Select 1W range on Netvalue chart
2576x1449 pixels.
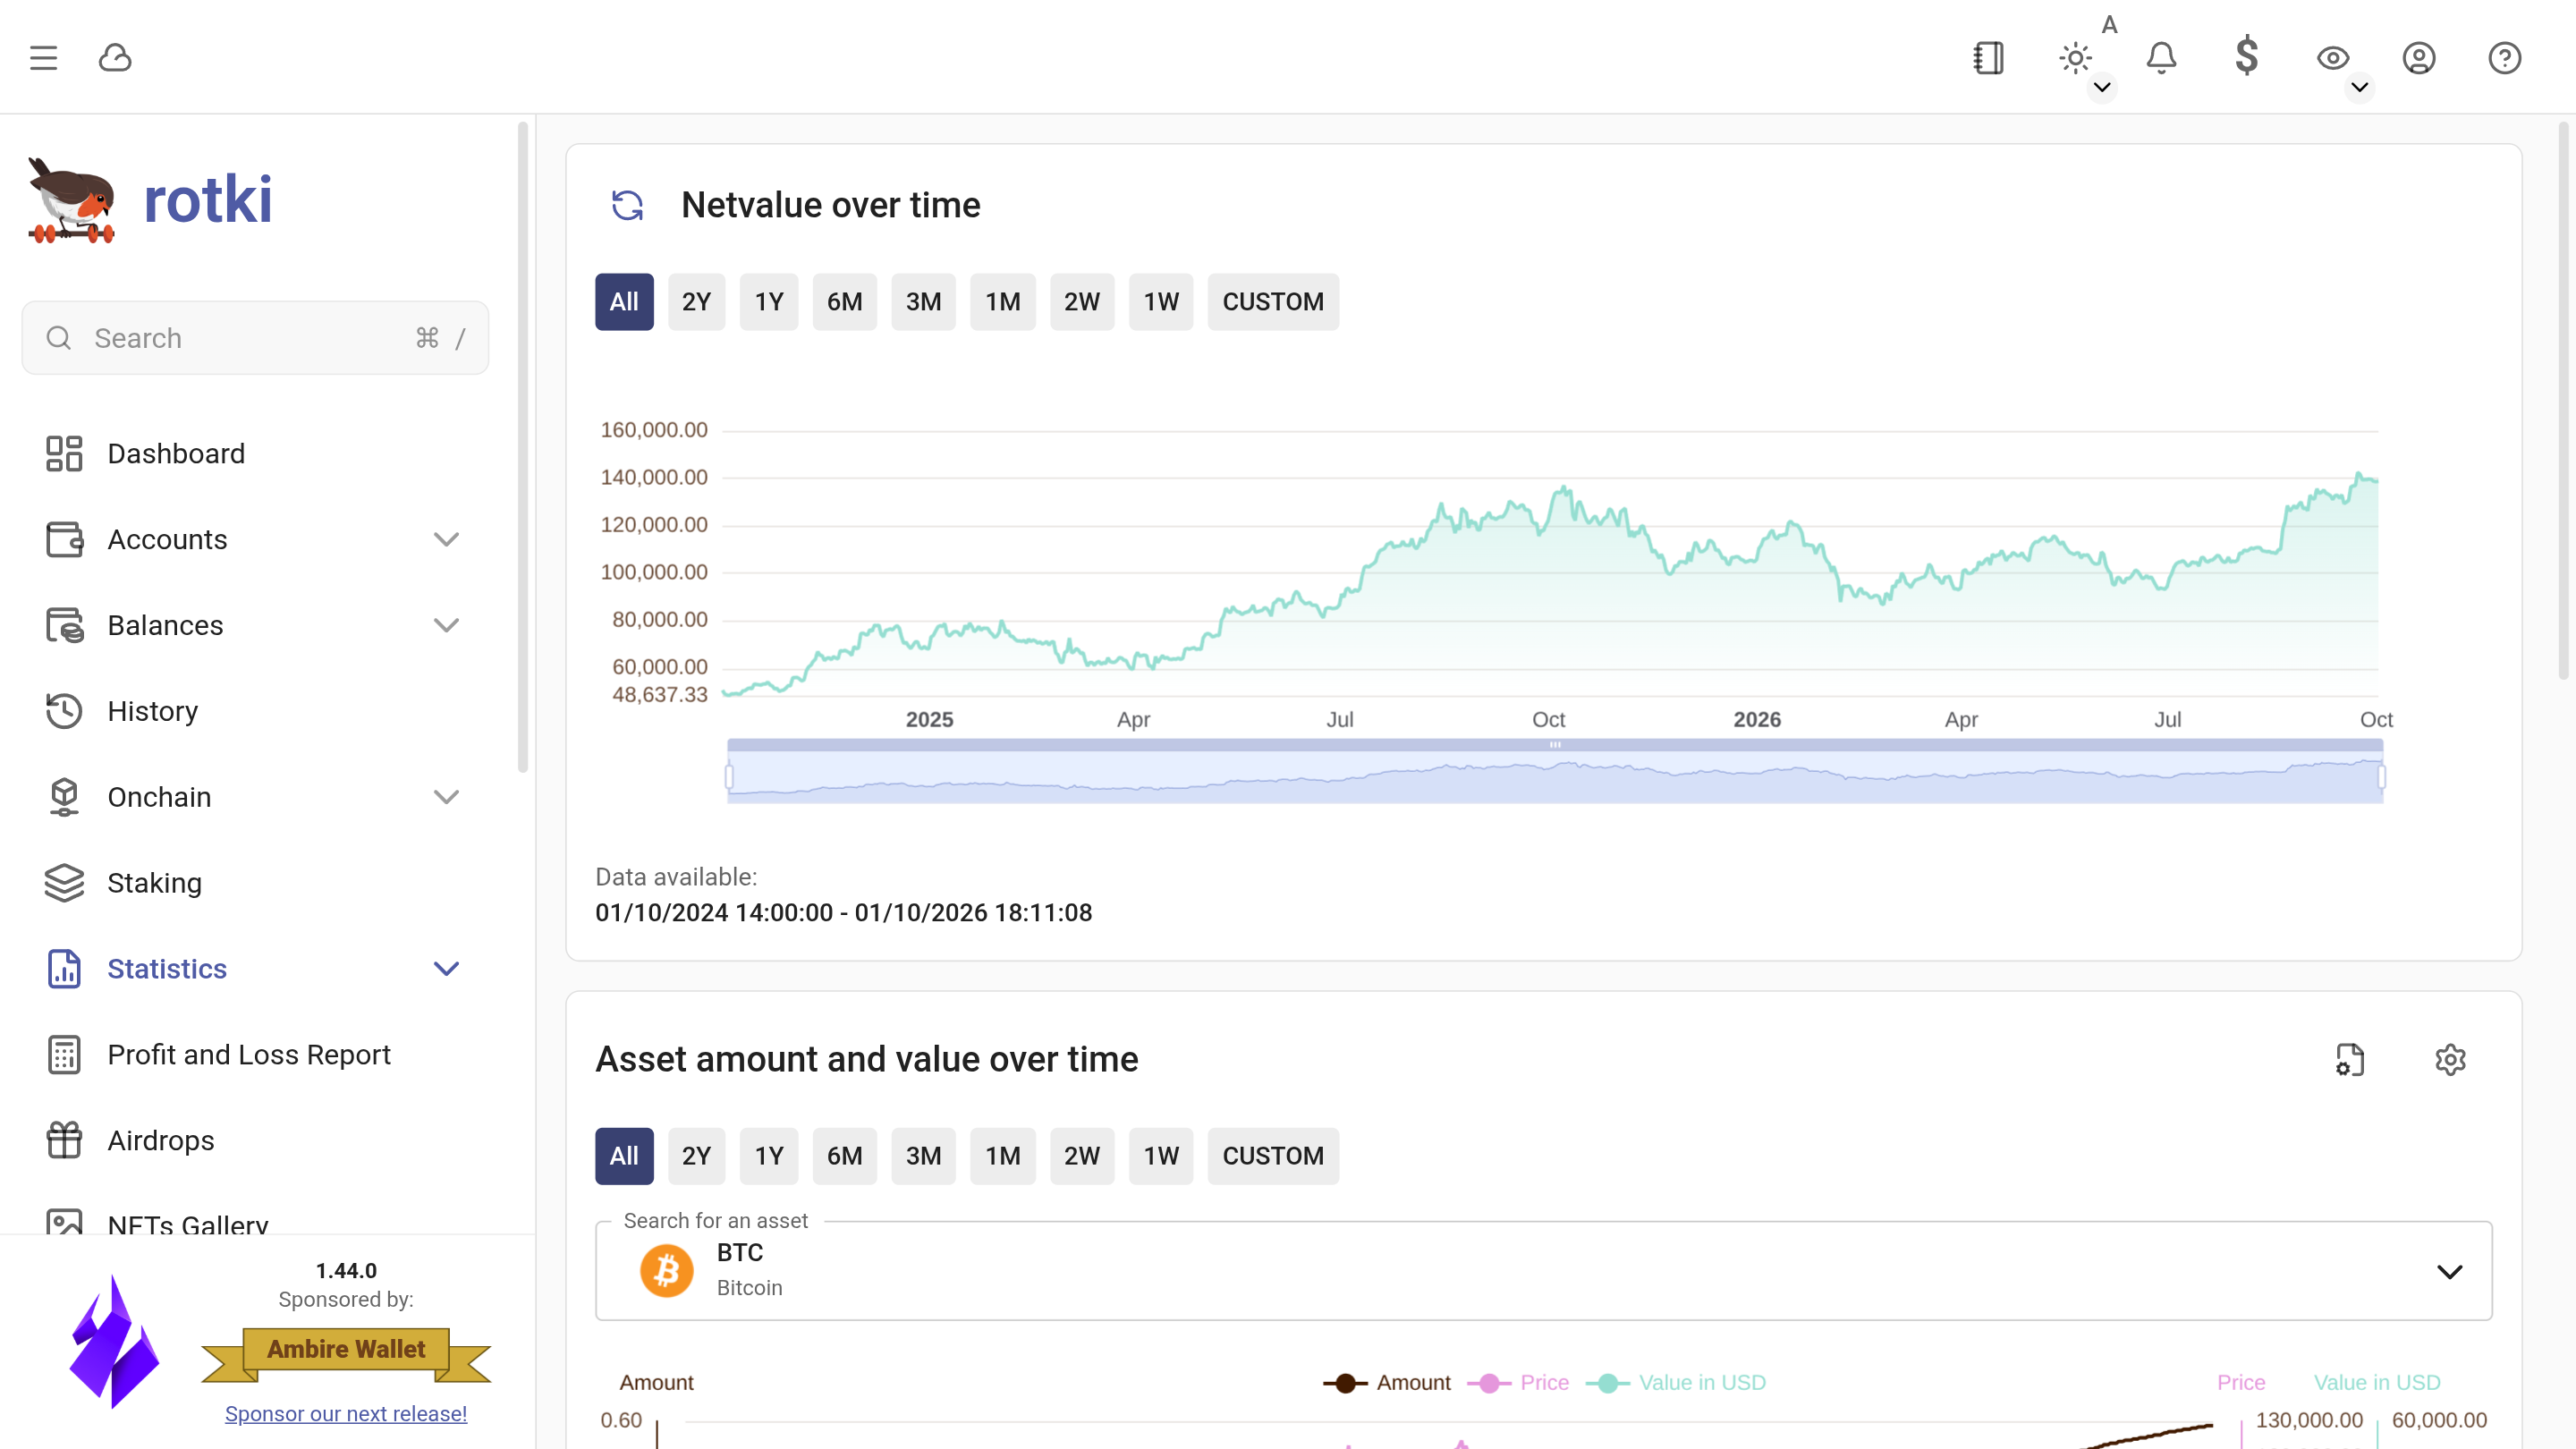click(1161, 302)
